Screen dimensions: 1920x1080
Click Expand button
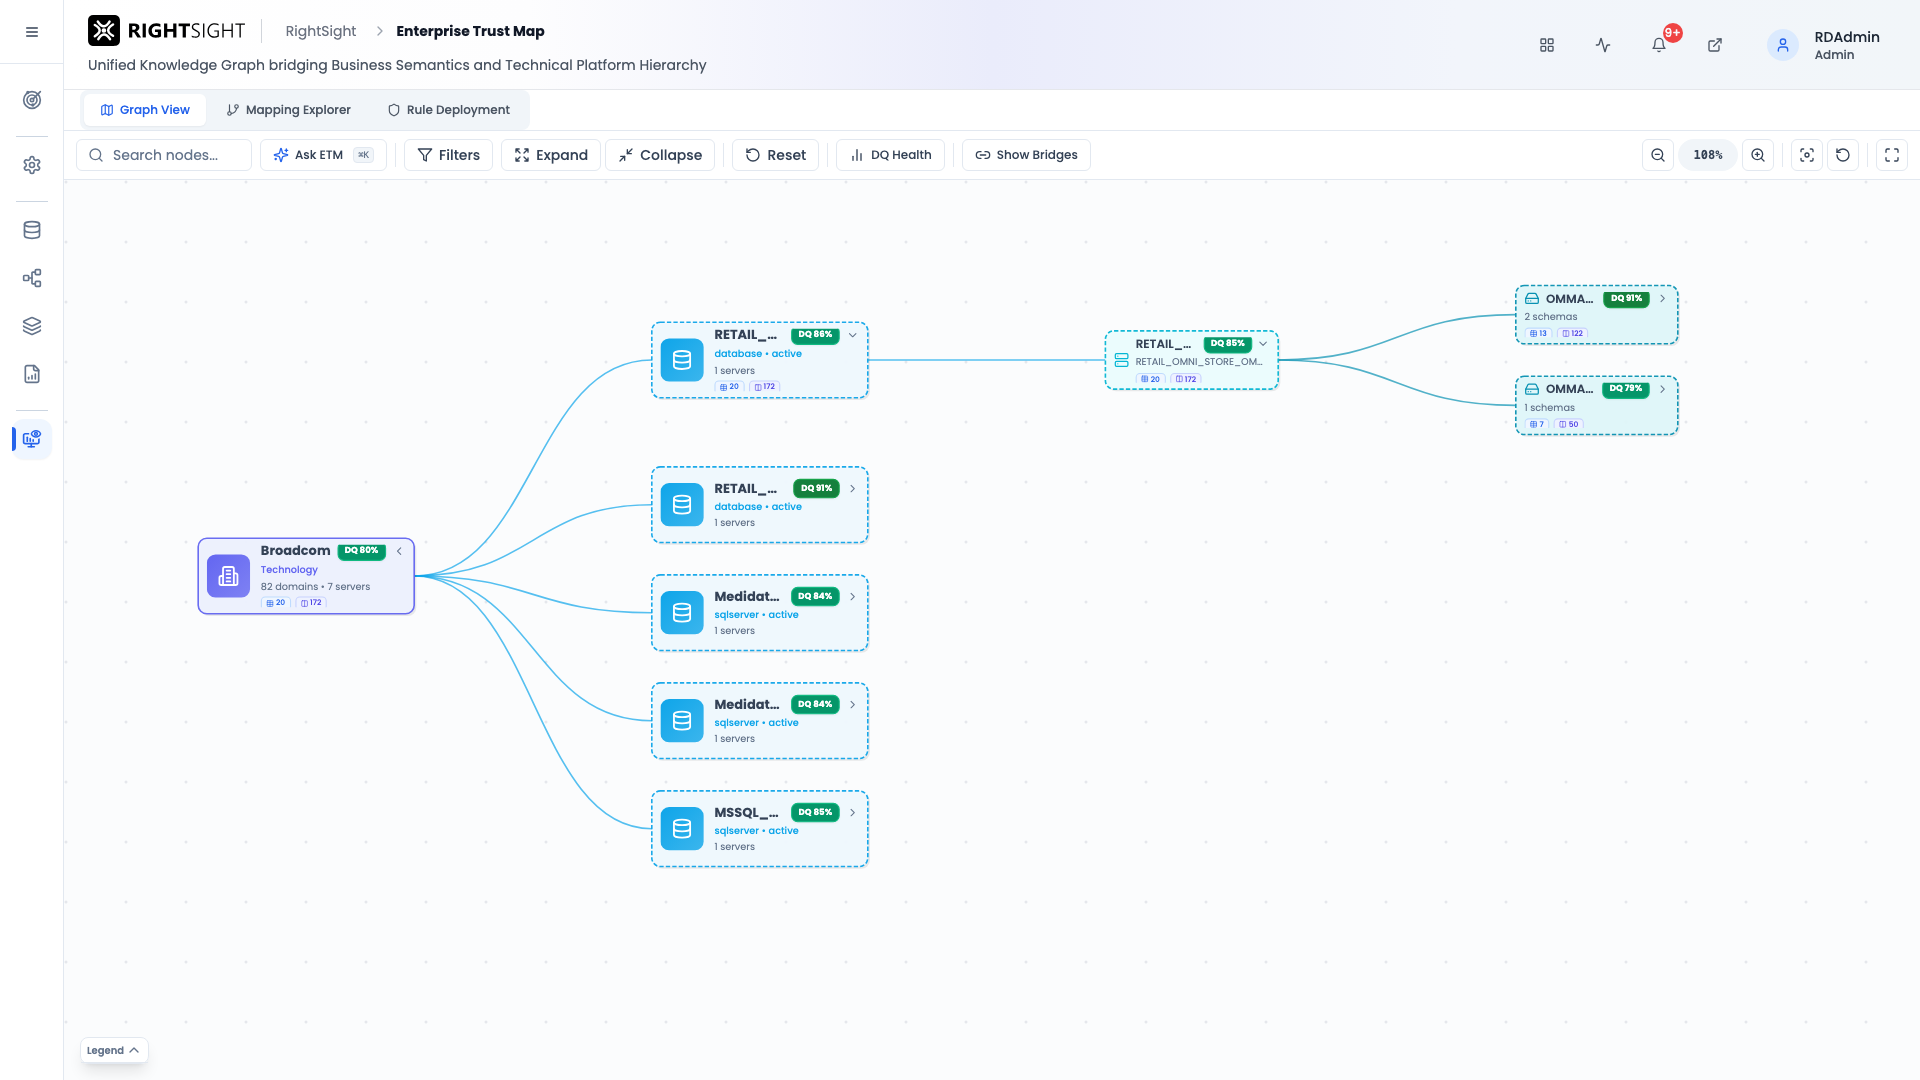click(x=551, y=155)
